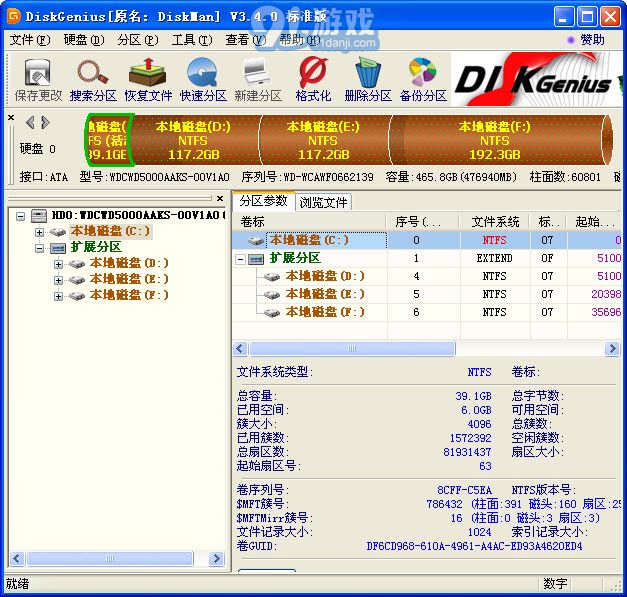Open the 文件(F) menu
Image resolution: width=627 pixels, height=597 pixels.
pos(30,40)
